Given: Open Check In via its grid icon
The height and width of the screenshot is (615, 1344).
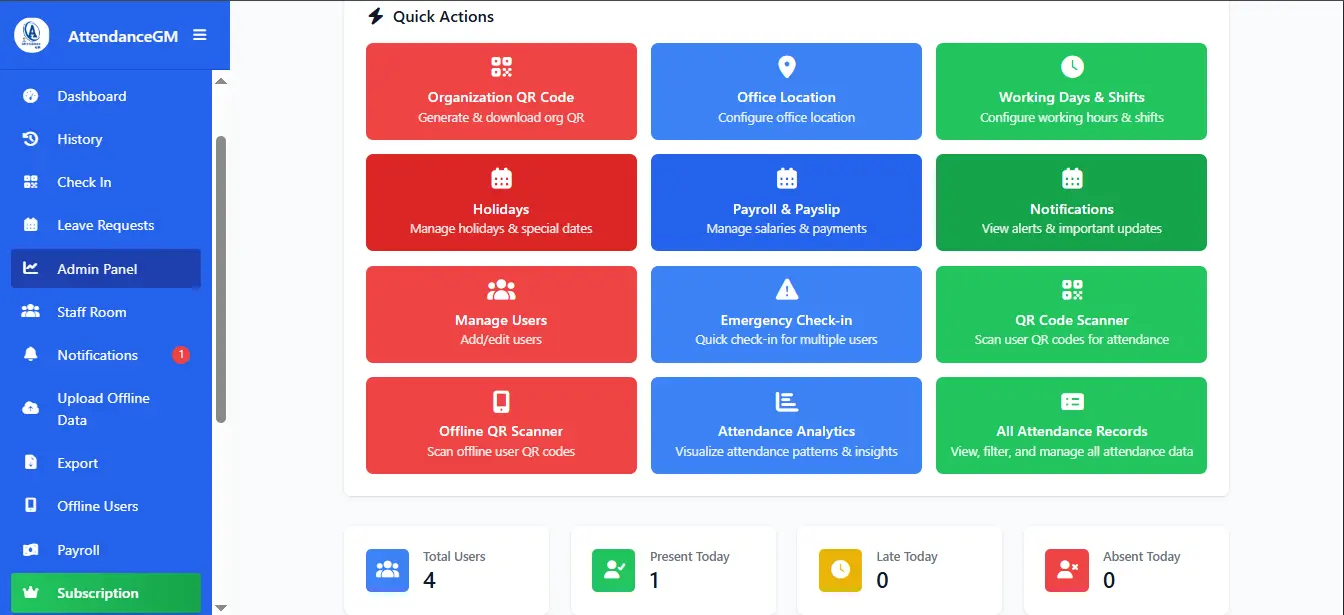Looking at the screenshot, I should pos(34,182).
